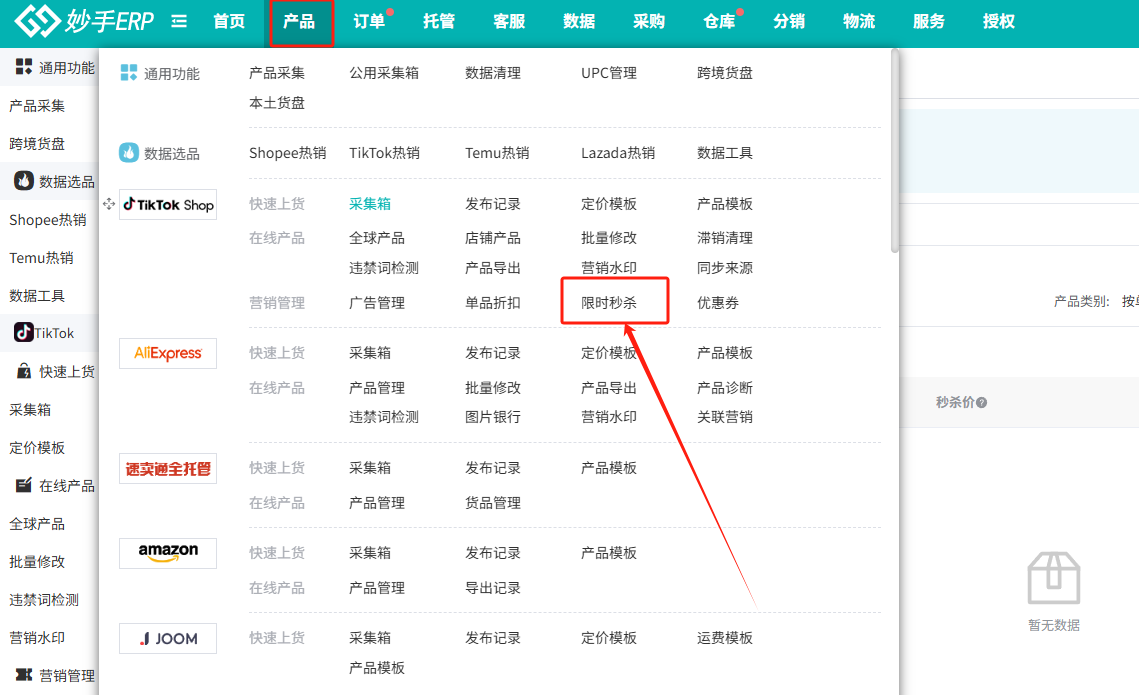Select 广告管理 in TikTok Shop section
The width and height of the screenshot is (1139, 695).
[376, 303]
